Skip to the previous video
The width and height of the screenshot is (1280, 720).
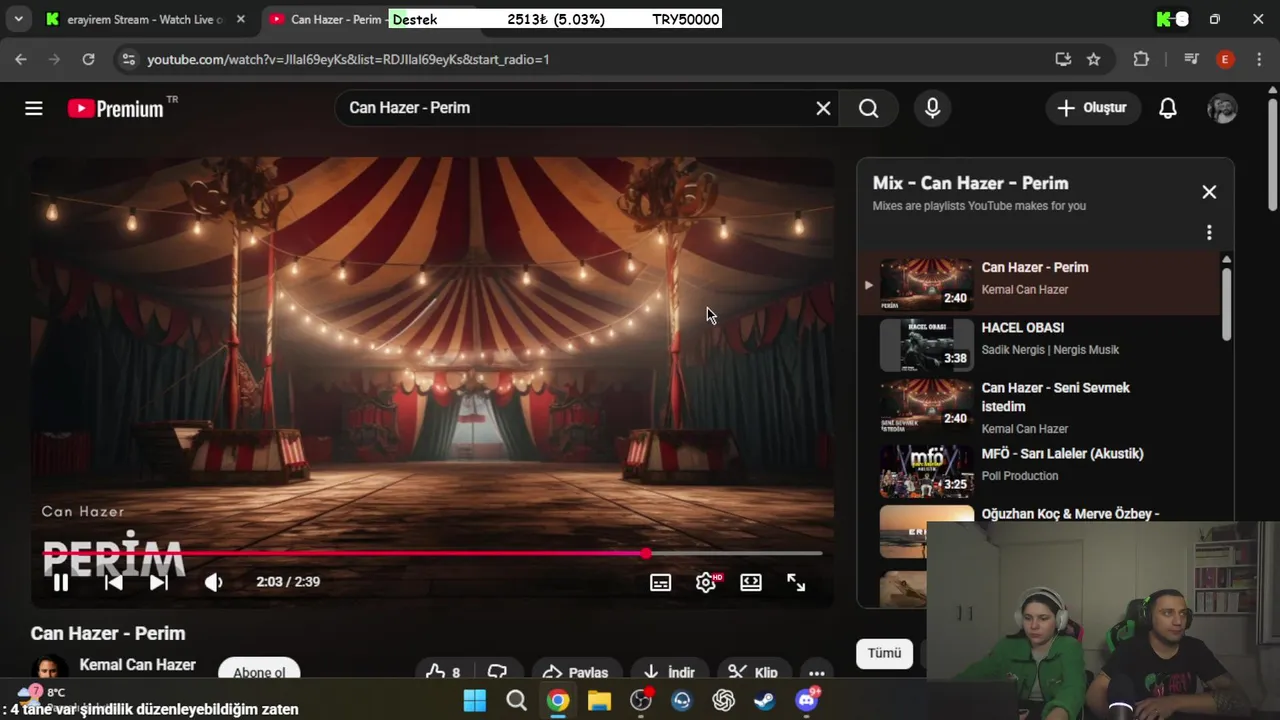pos(113,582)
